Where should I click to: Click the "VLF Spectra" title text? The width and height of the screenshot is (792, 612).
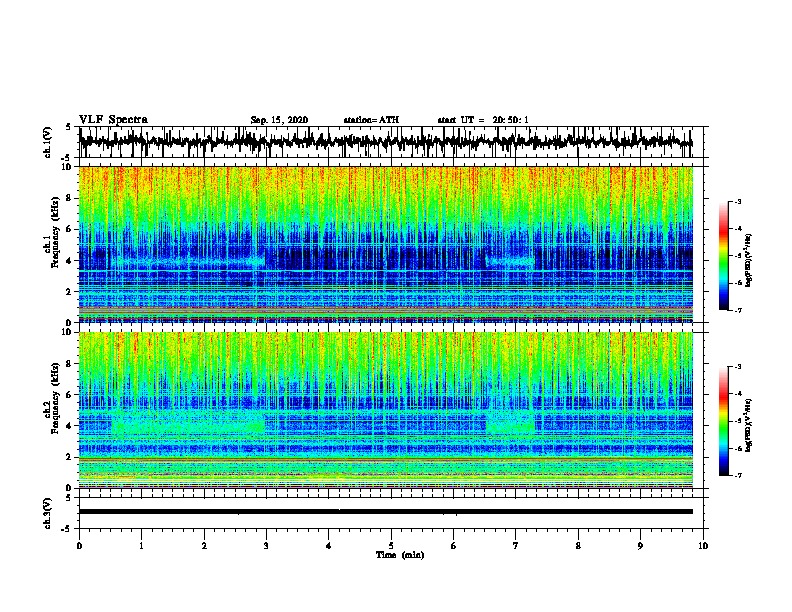click(113, 120)
